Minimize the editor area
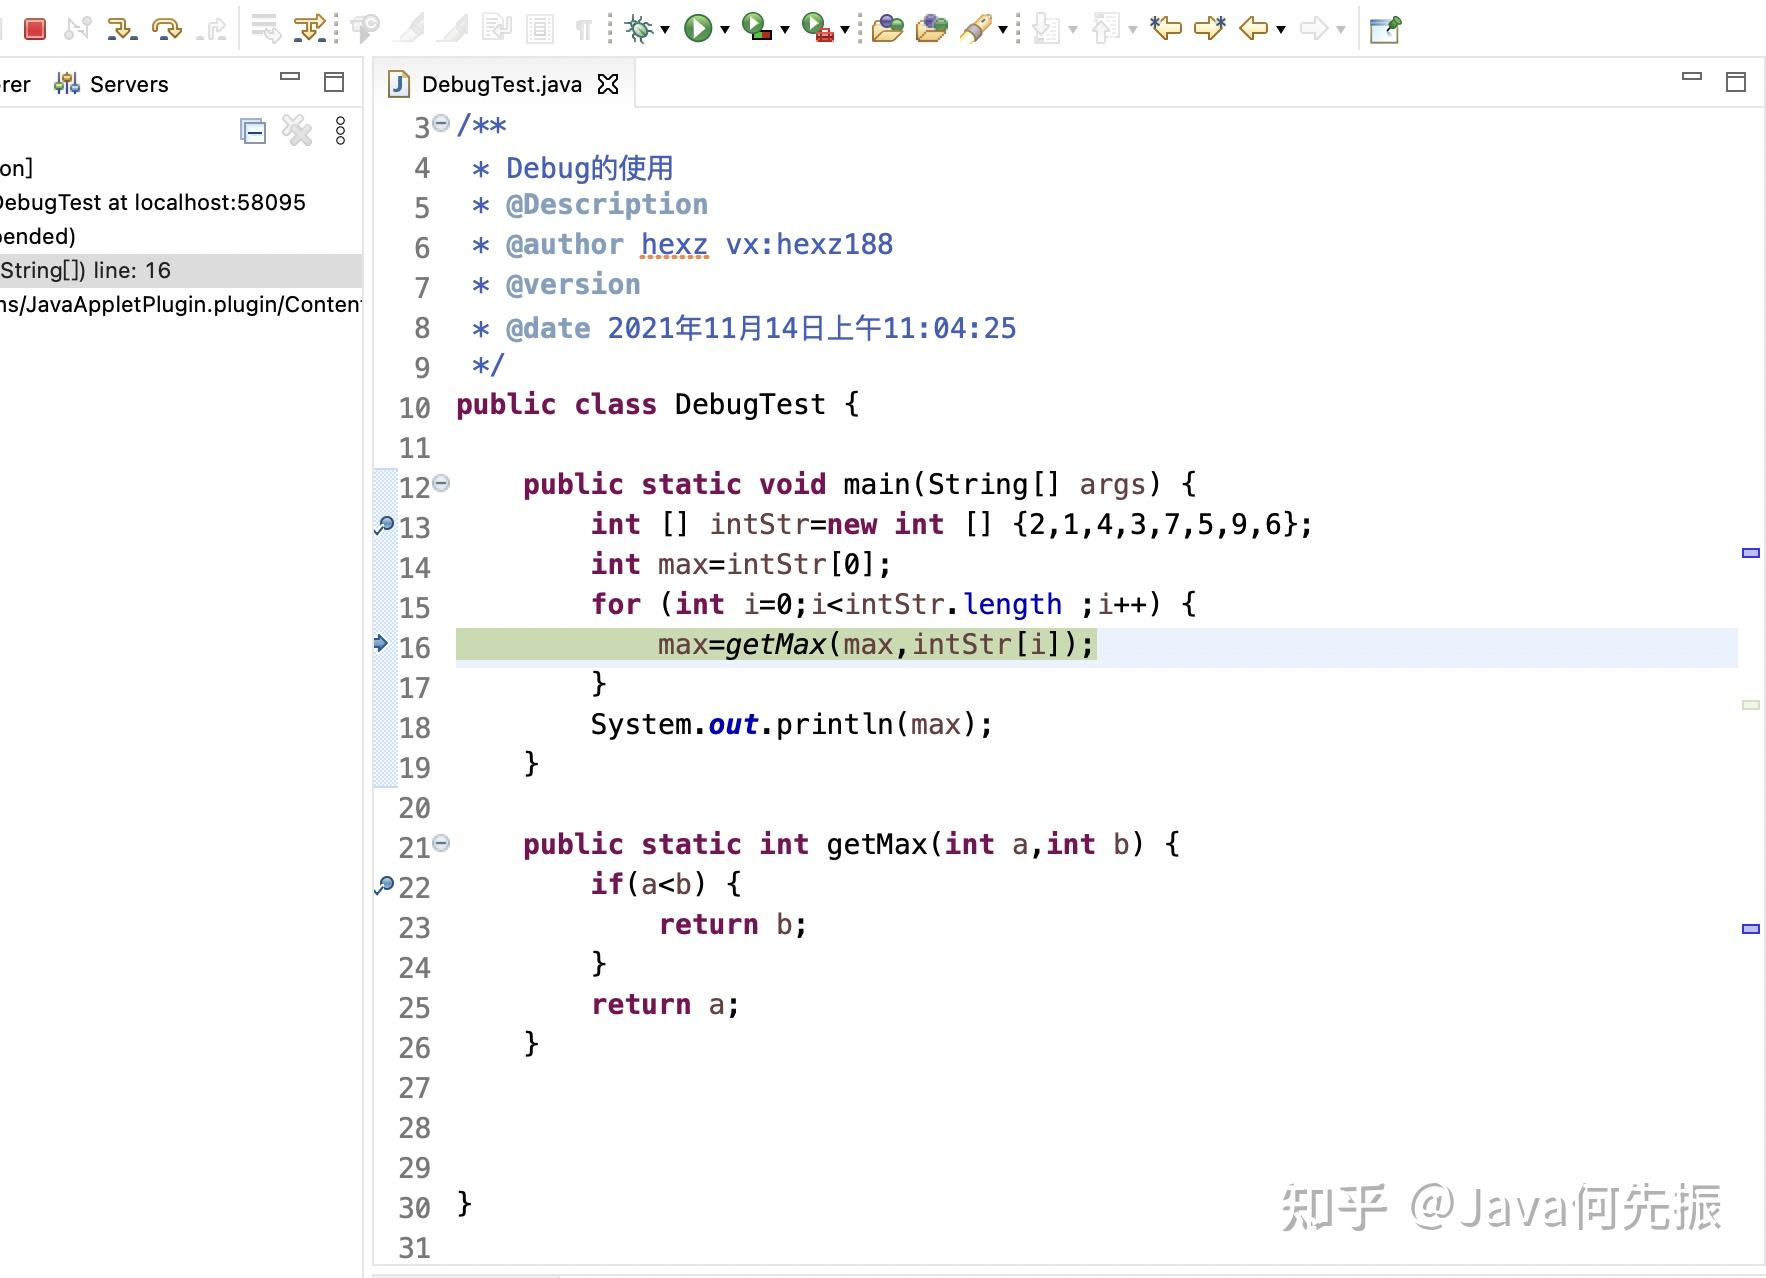This screenshot has height=1278, width=1766. 1692,77
